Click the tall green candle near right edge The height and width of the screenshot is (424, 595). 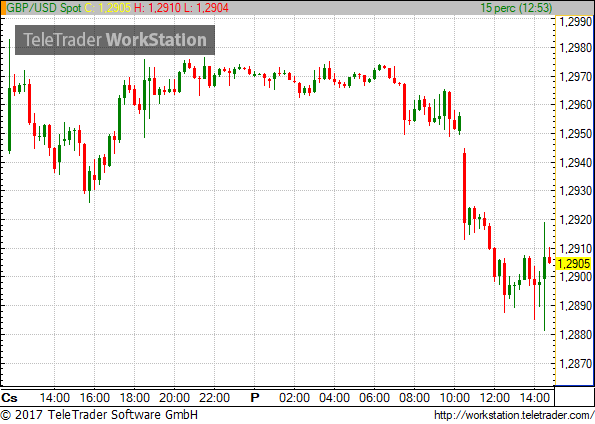coord(545,276)
